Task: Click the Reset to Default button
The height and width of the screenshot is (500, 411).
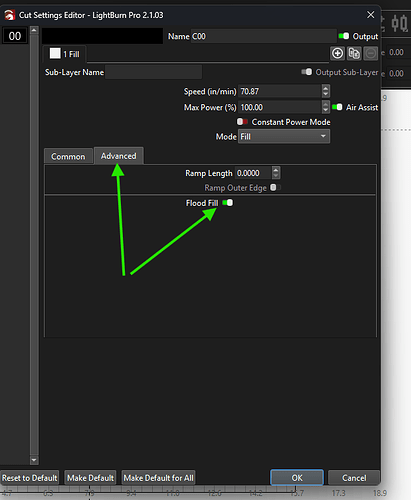Action: [30, 478]
